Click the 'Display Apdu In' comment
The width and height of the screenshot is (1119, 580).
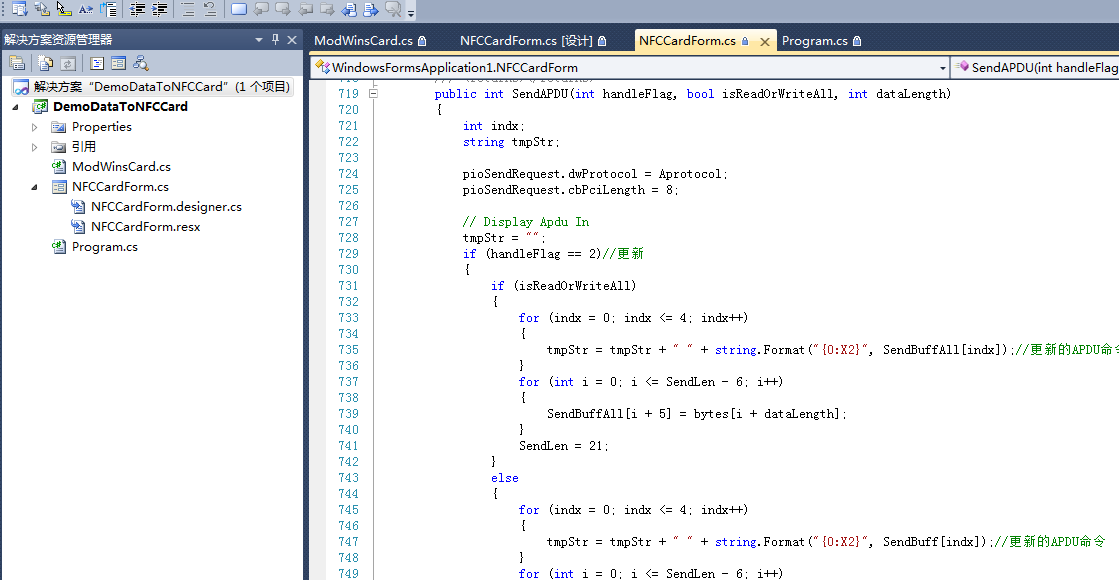(x=526, y=222)
